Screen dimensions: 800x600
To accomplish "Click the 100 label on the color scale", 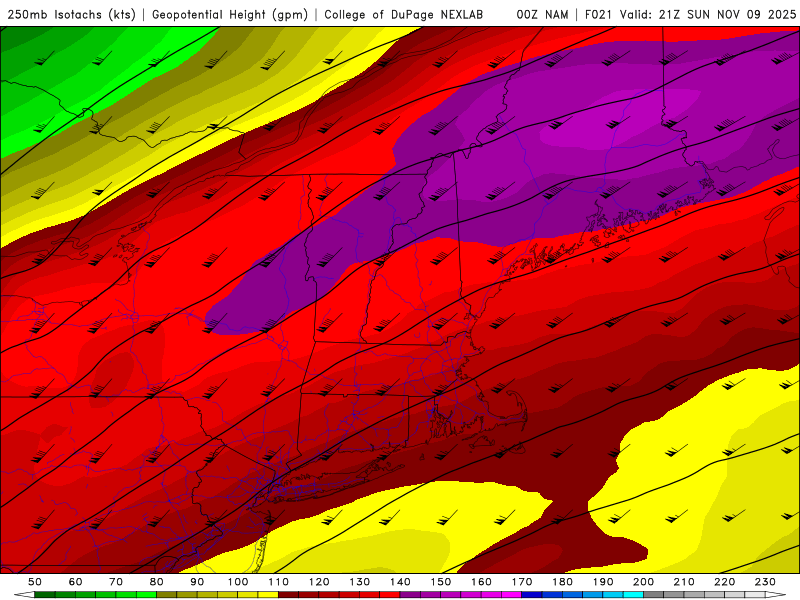I will [x=238, y=582].
